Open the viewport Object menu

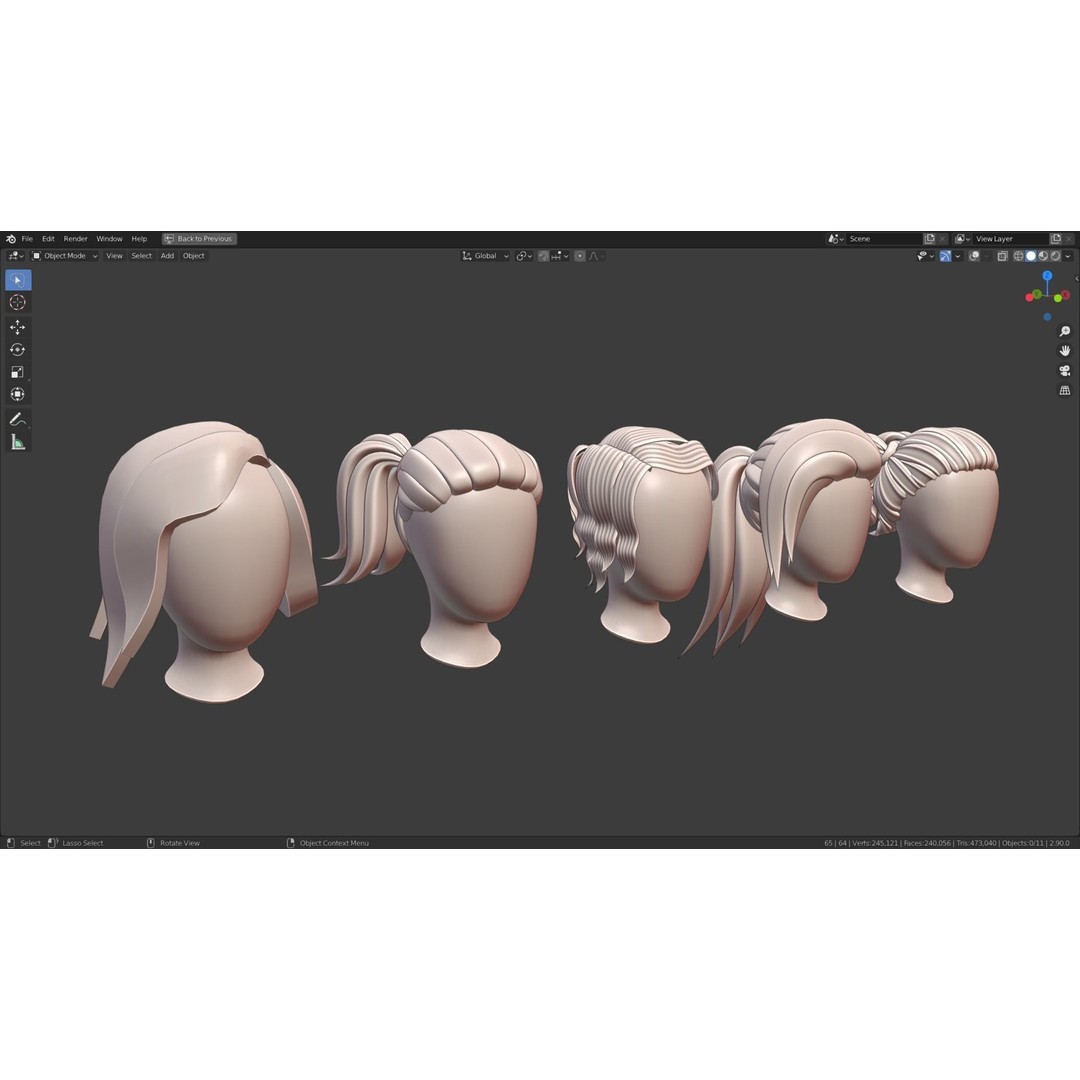tap(194, 256)
